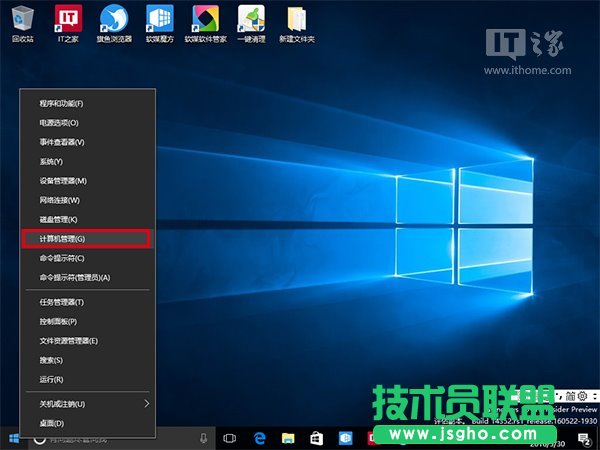The height and width of the screenshot is (450, 600).
Task: Launch Microsoft Edge from the taskbar
Action: click(259, 439)
